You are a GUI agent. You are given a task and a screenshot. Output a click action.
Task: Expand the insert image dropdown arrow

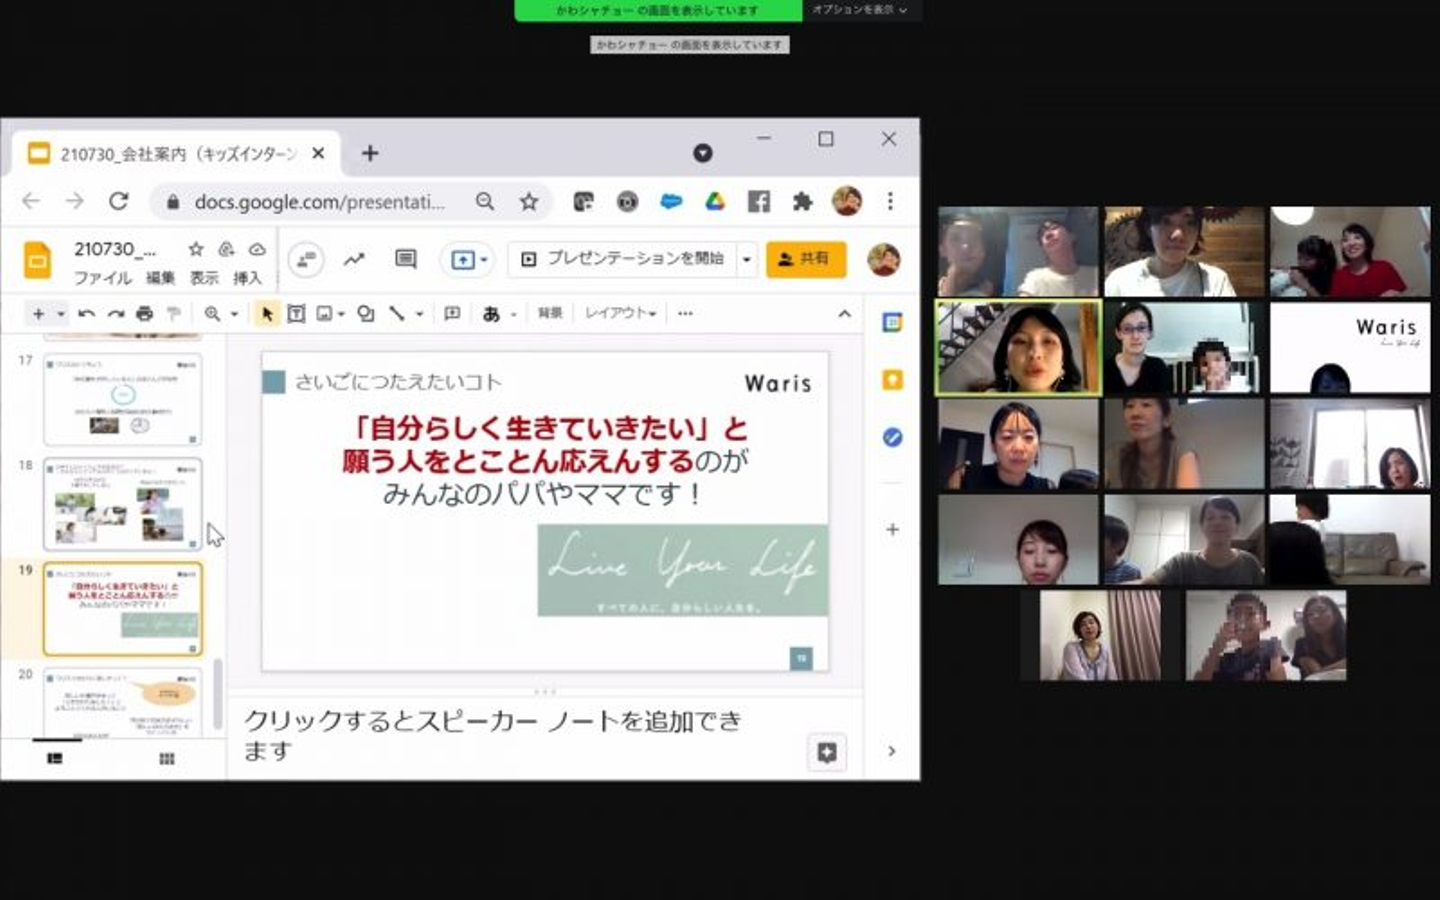(x=341, y=314)
